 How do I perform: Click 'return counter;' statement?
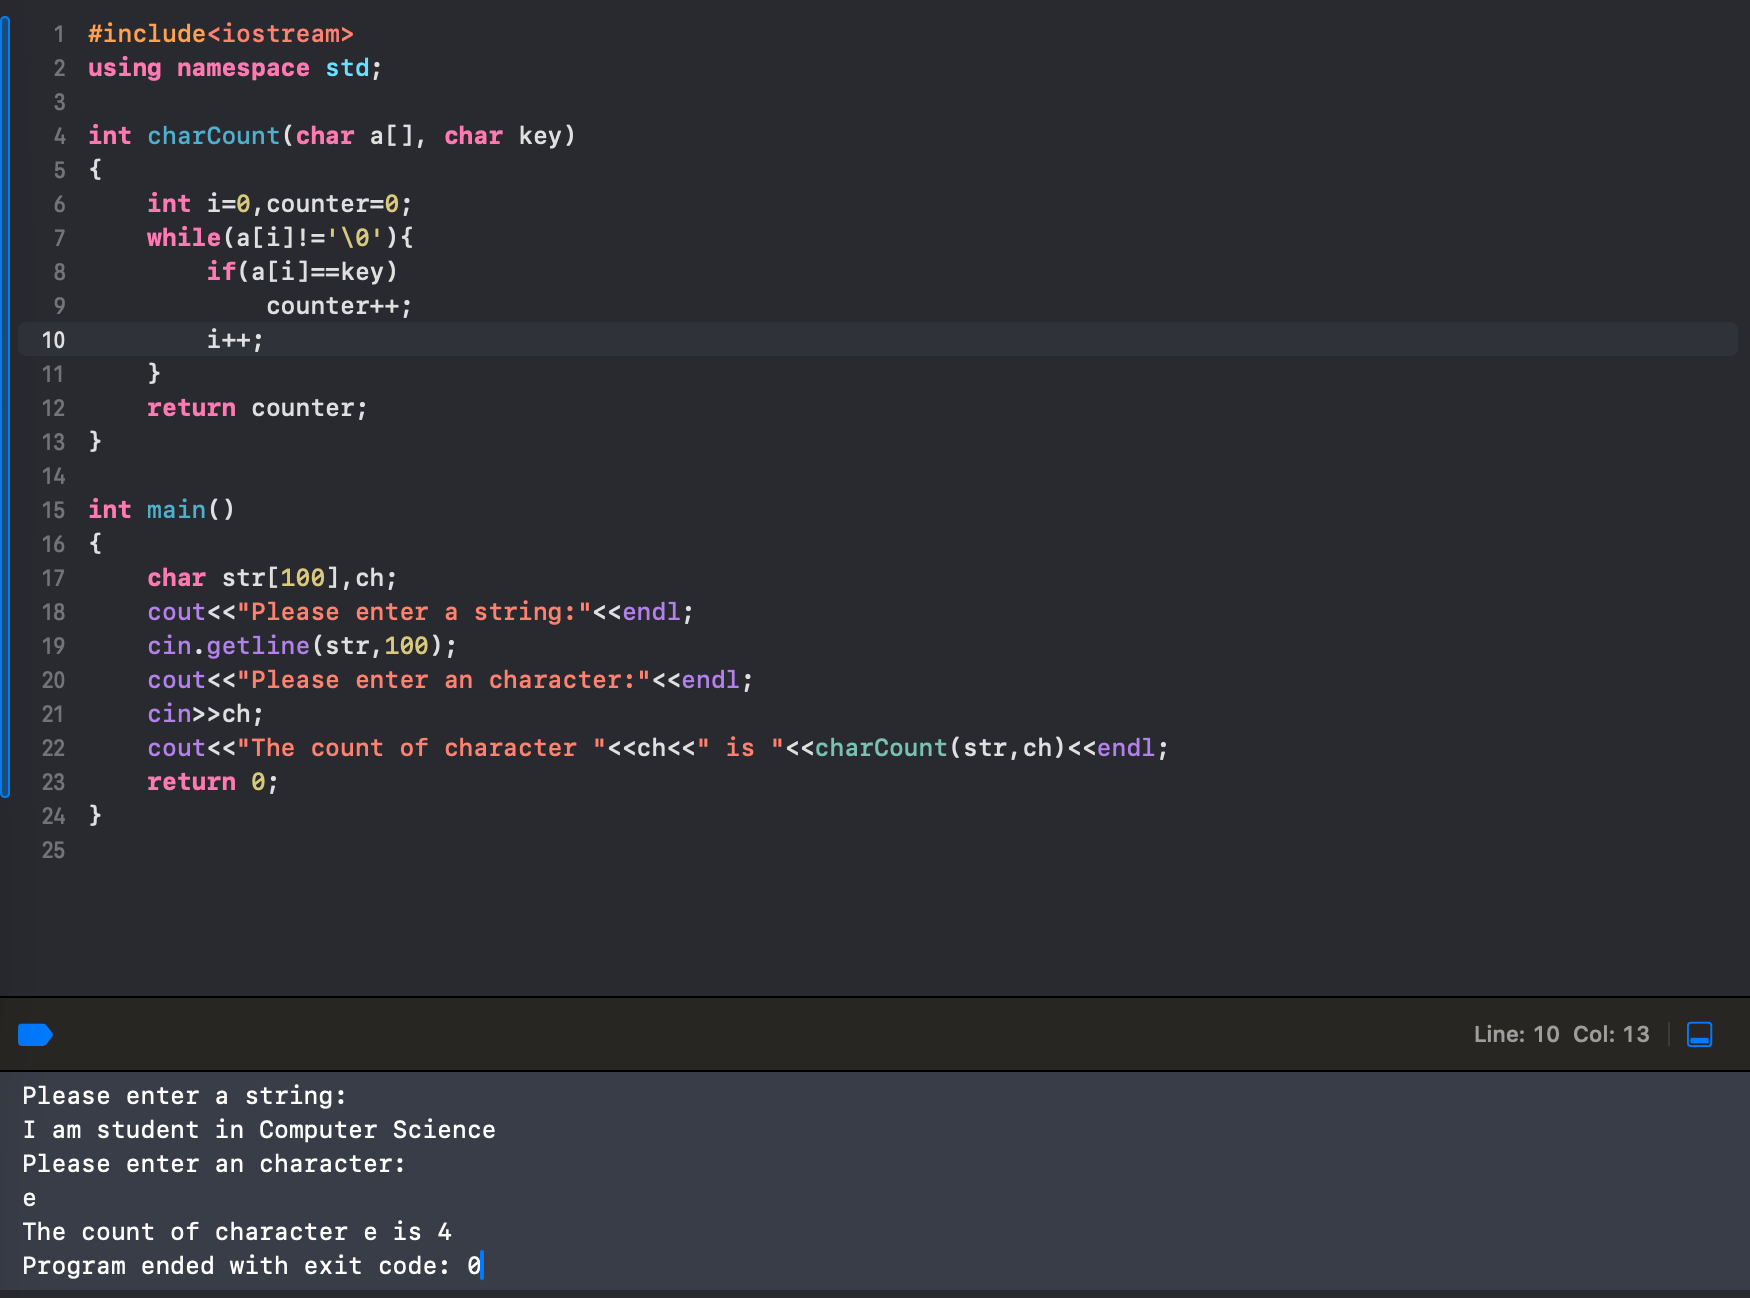click(x=258, y=408)
